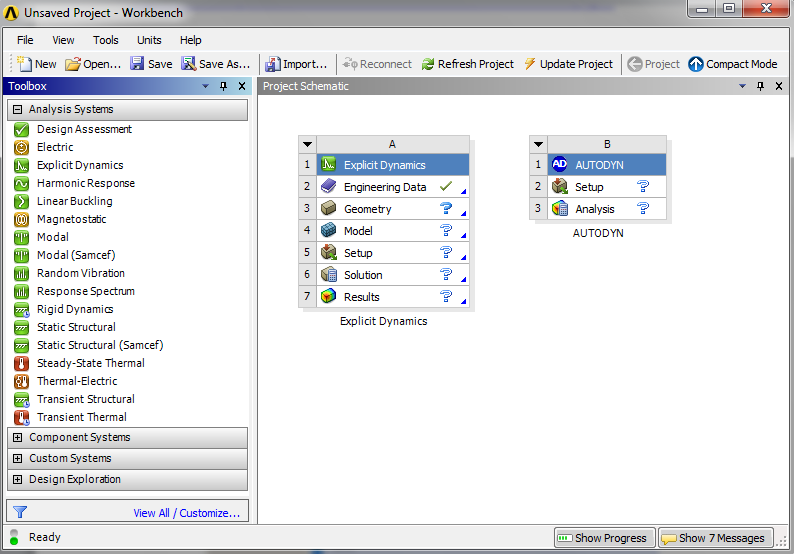Collapse the Analysis Systems group
Screen dimensions: 794x554
pos(18,109)
